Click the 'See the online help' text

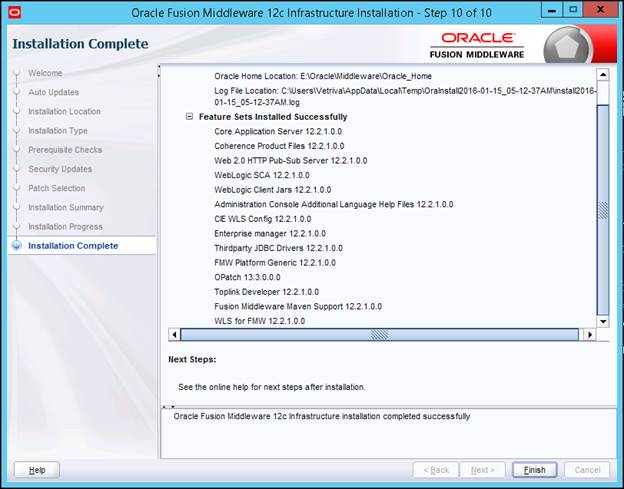pyautogui.click(x=271, y=387)
